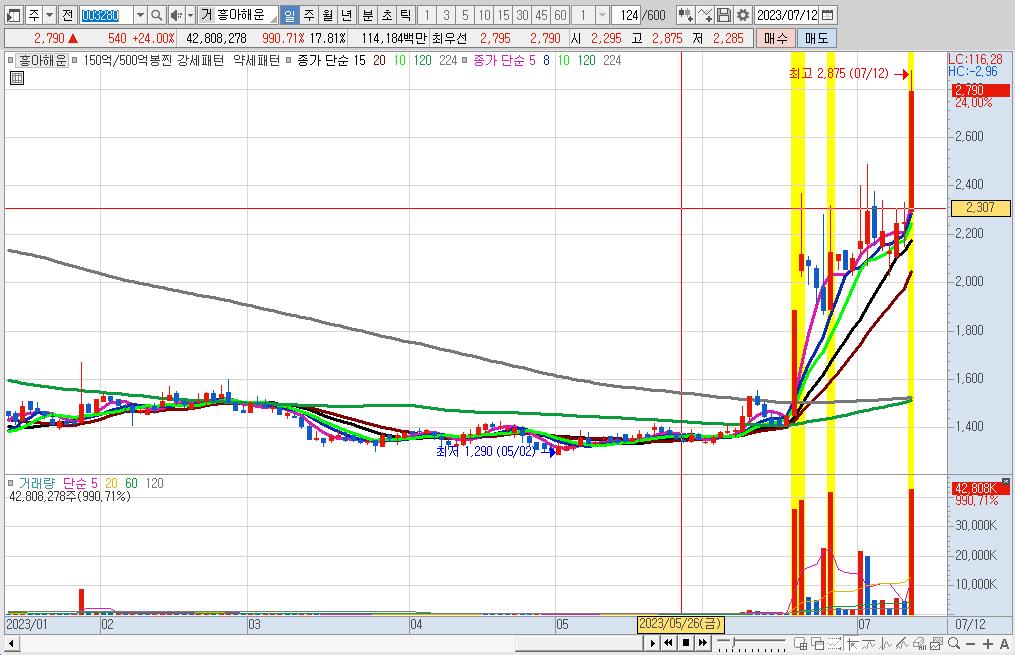Click the horizontal scrollbar left arrow
1015x655 pixels.
click(12, 643)
